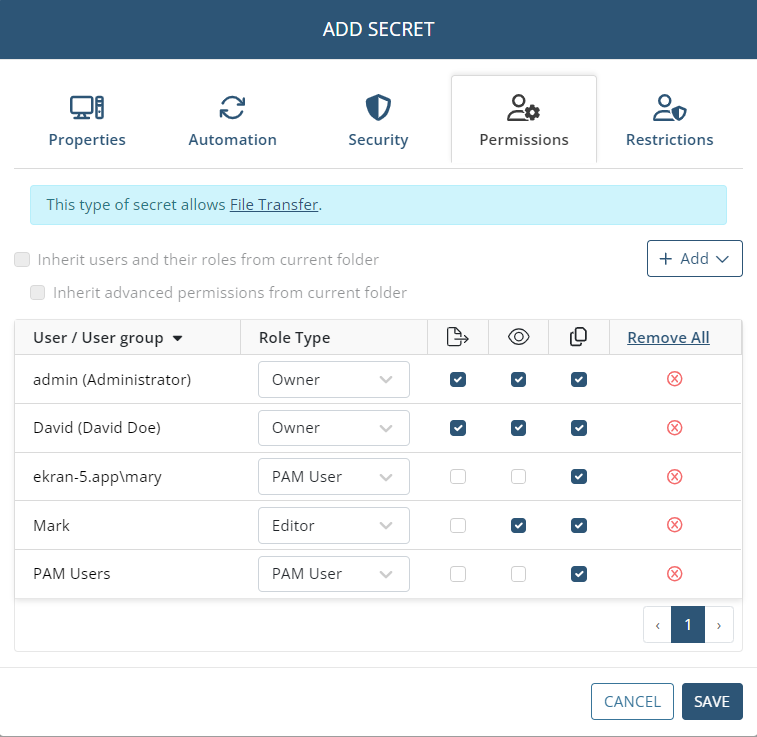The image size is (757, 737).
Task: Click the SAVE button
Action: point(712,702)
